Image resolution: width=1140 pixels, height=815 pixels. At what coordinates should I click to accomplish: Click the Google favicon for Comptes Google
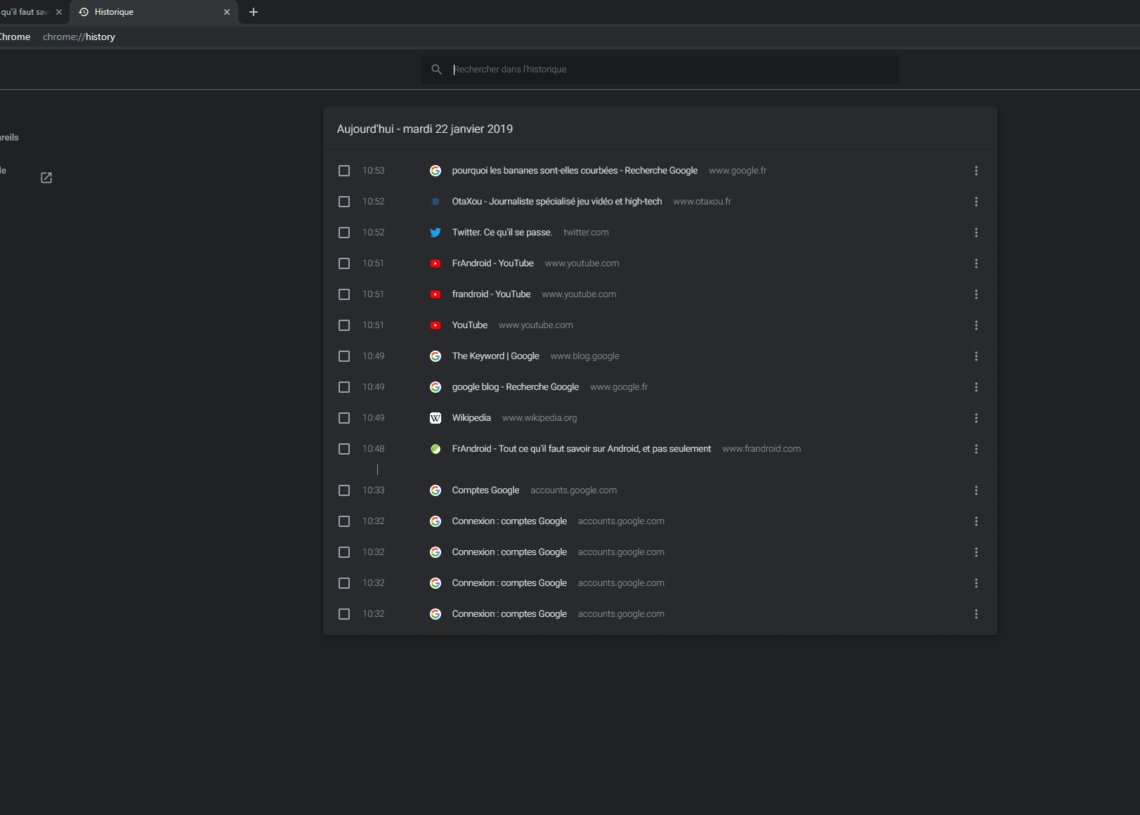[x=435, y=490]
